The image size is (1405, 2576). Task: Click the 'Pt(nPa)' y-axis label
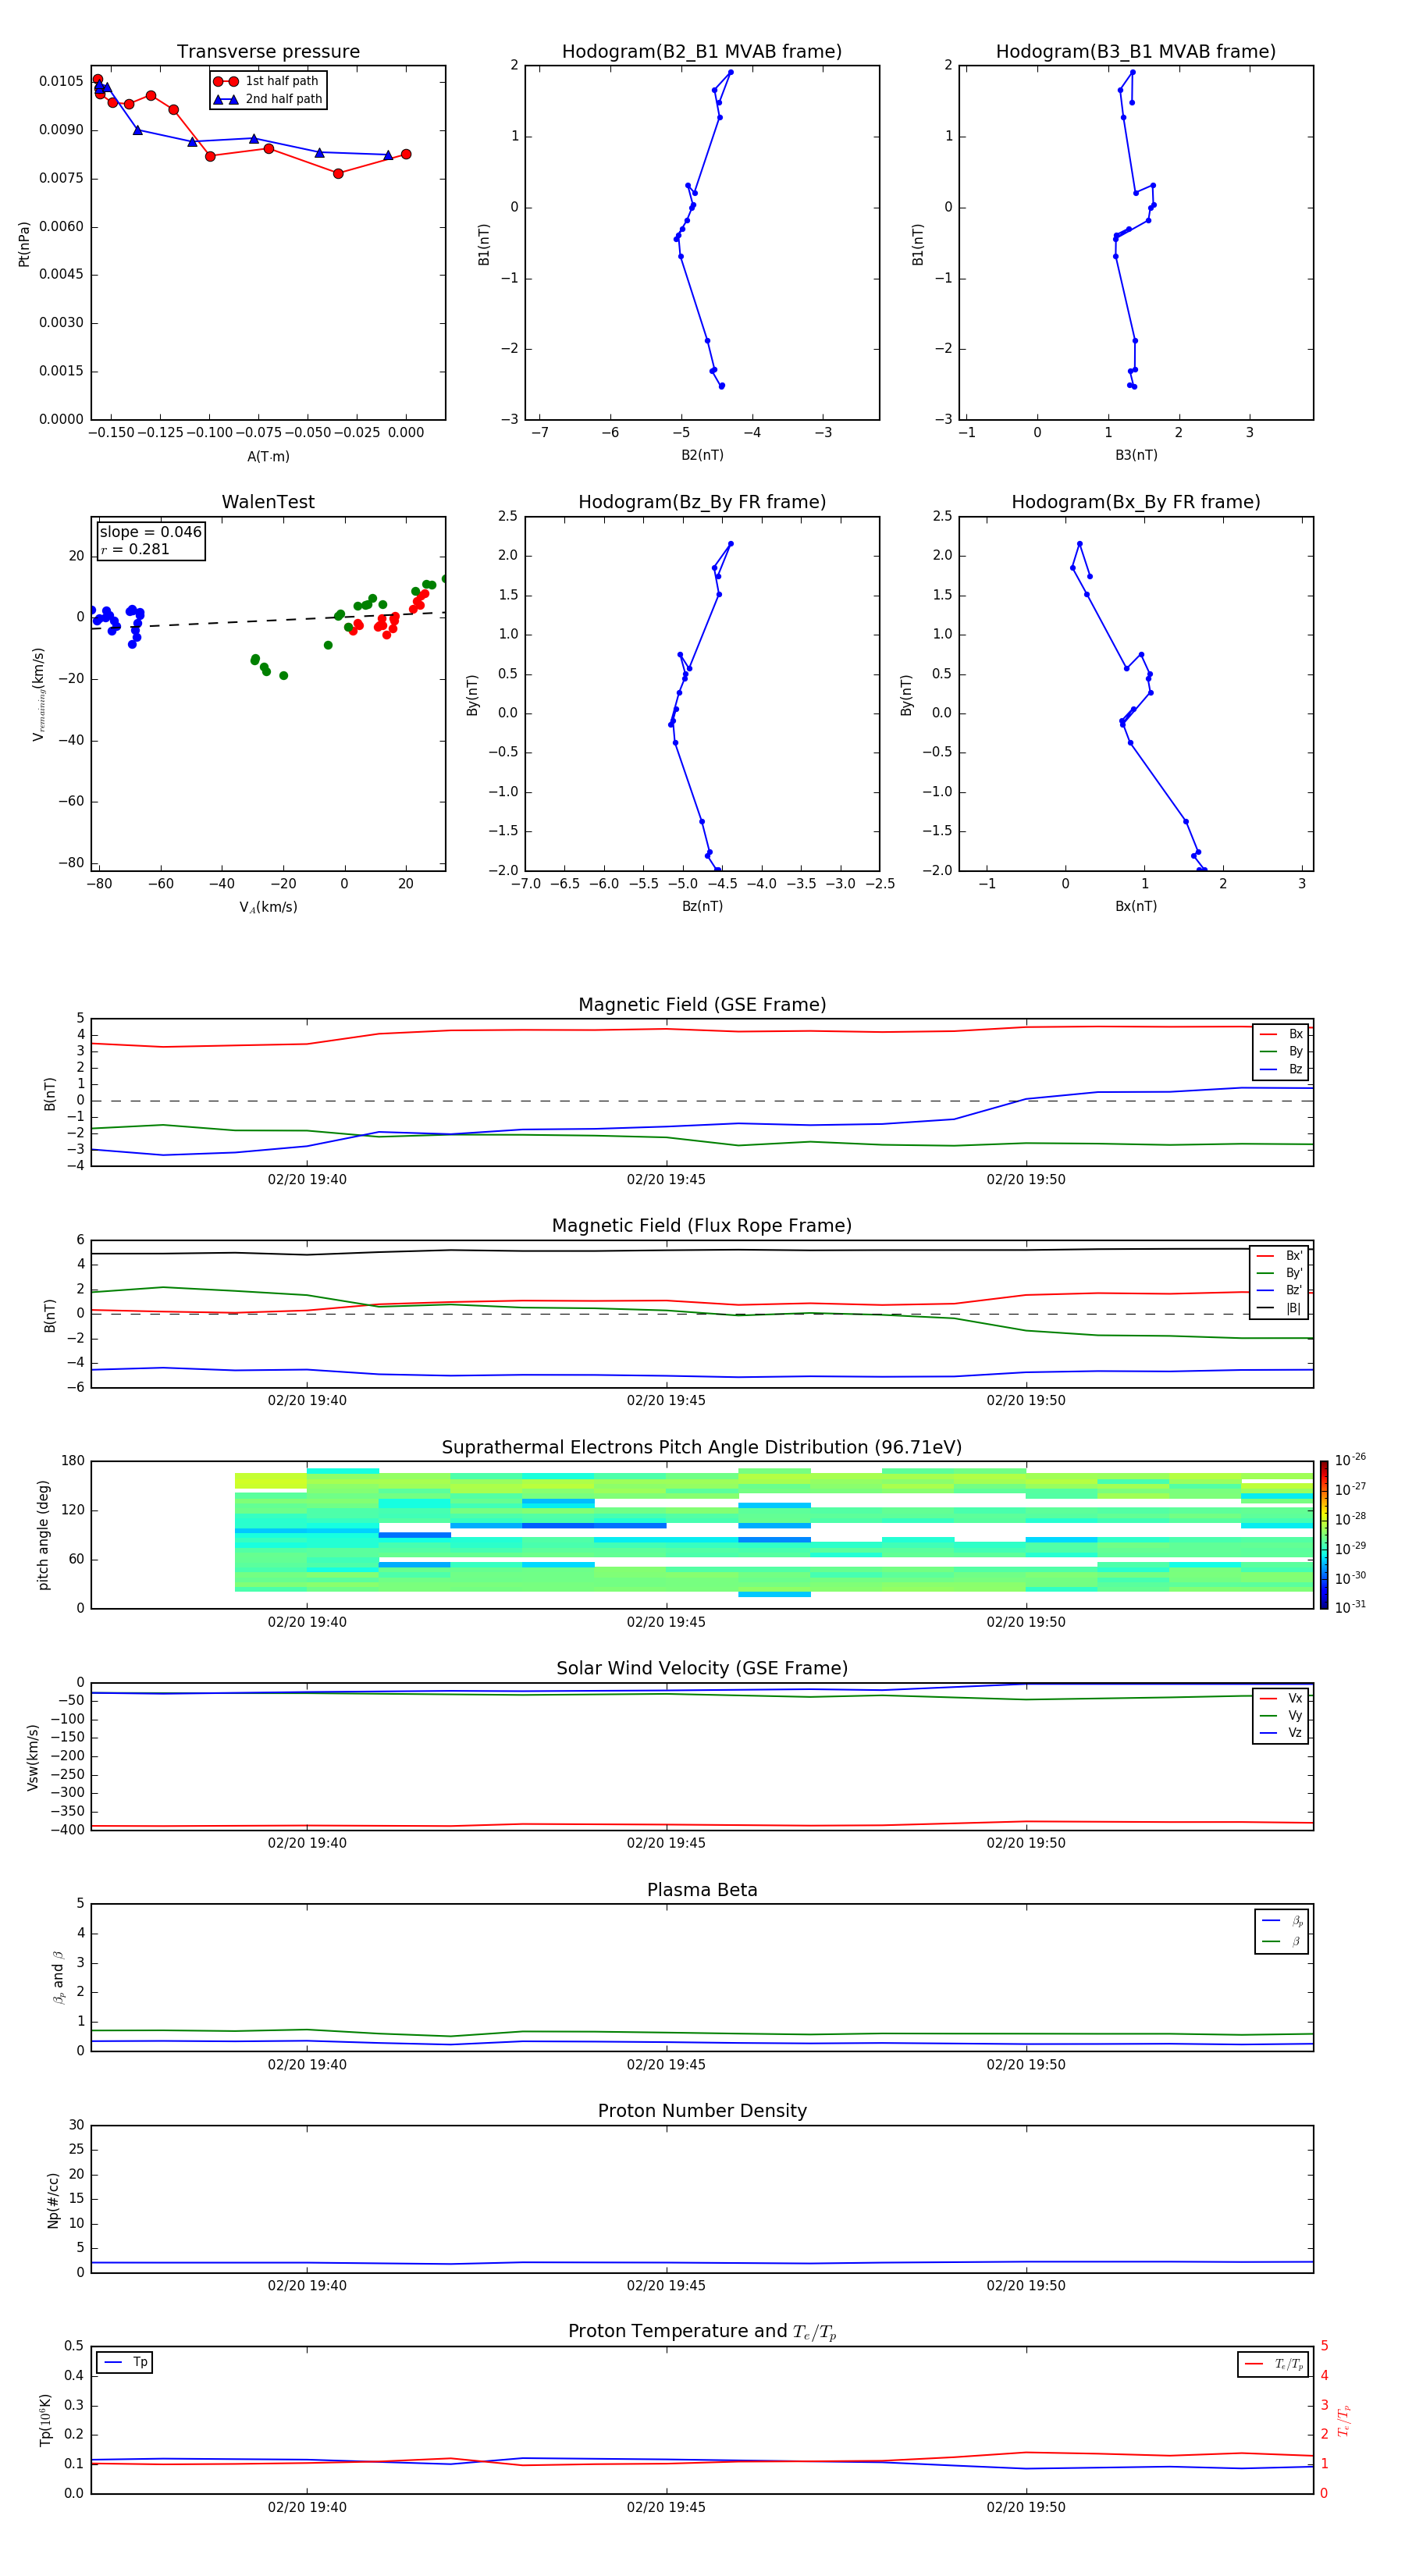click(24, 243)
